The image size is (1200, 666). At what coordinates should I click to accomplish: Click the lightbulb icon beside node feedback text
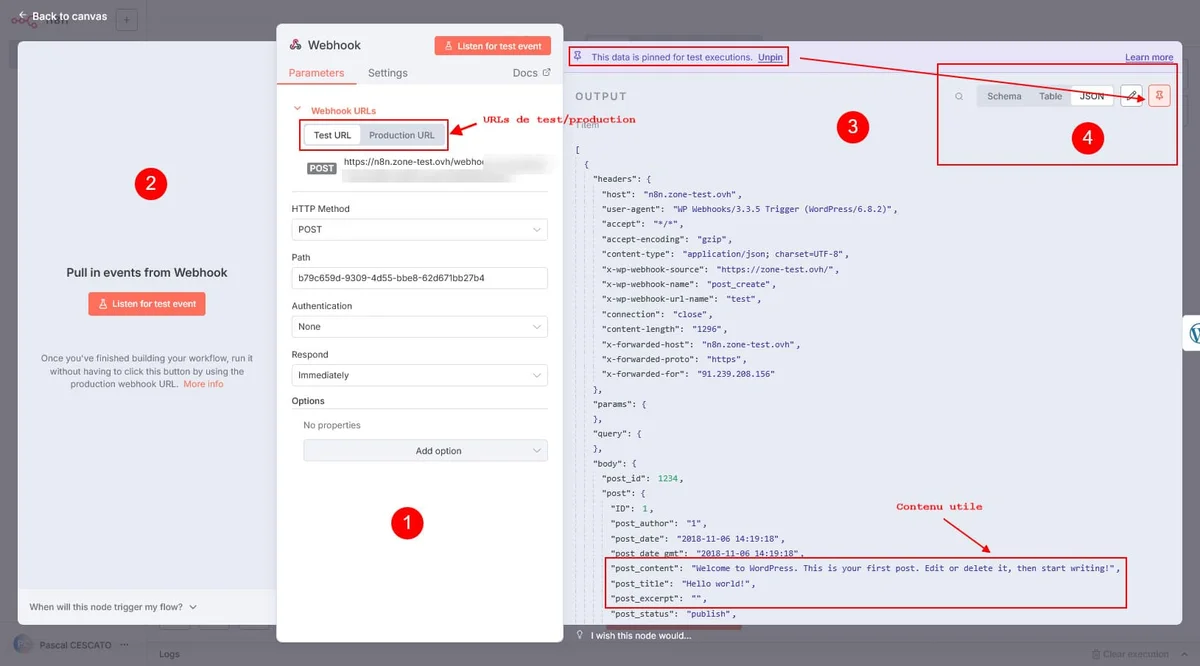[x=579, y=635]
